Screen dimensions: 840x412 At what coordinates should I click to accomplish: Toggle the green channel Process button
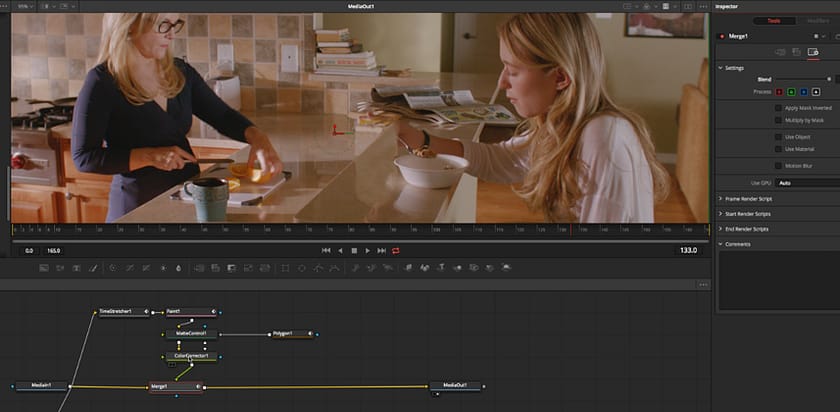pyautogui.click(x=791, y=92)
